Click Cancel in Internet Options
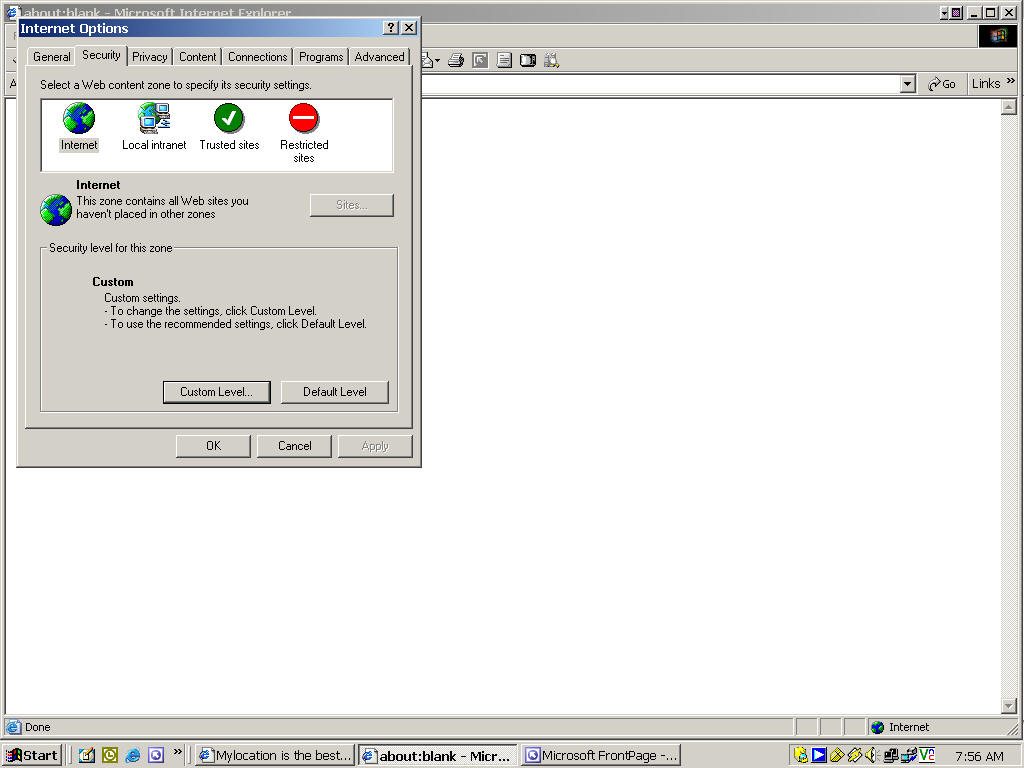 295,446
